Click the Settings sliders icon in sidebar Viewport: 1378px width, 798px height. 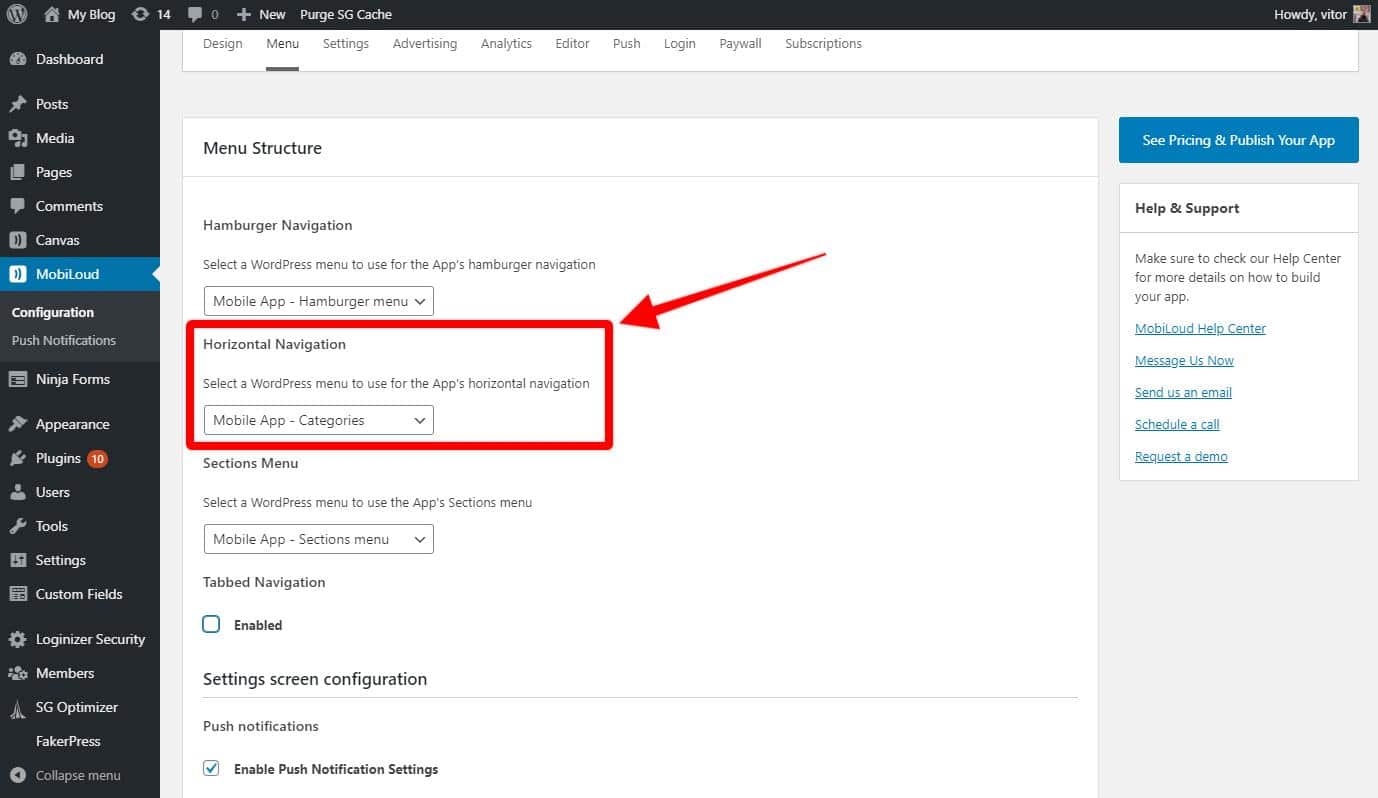(17, 560)
